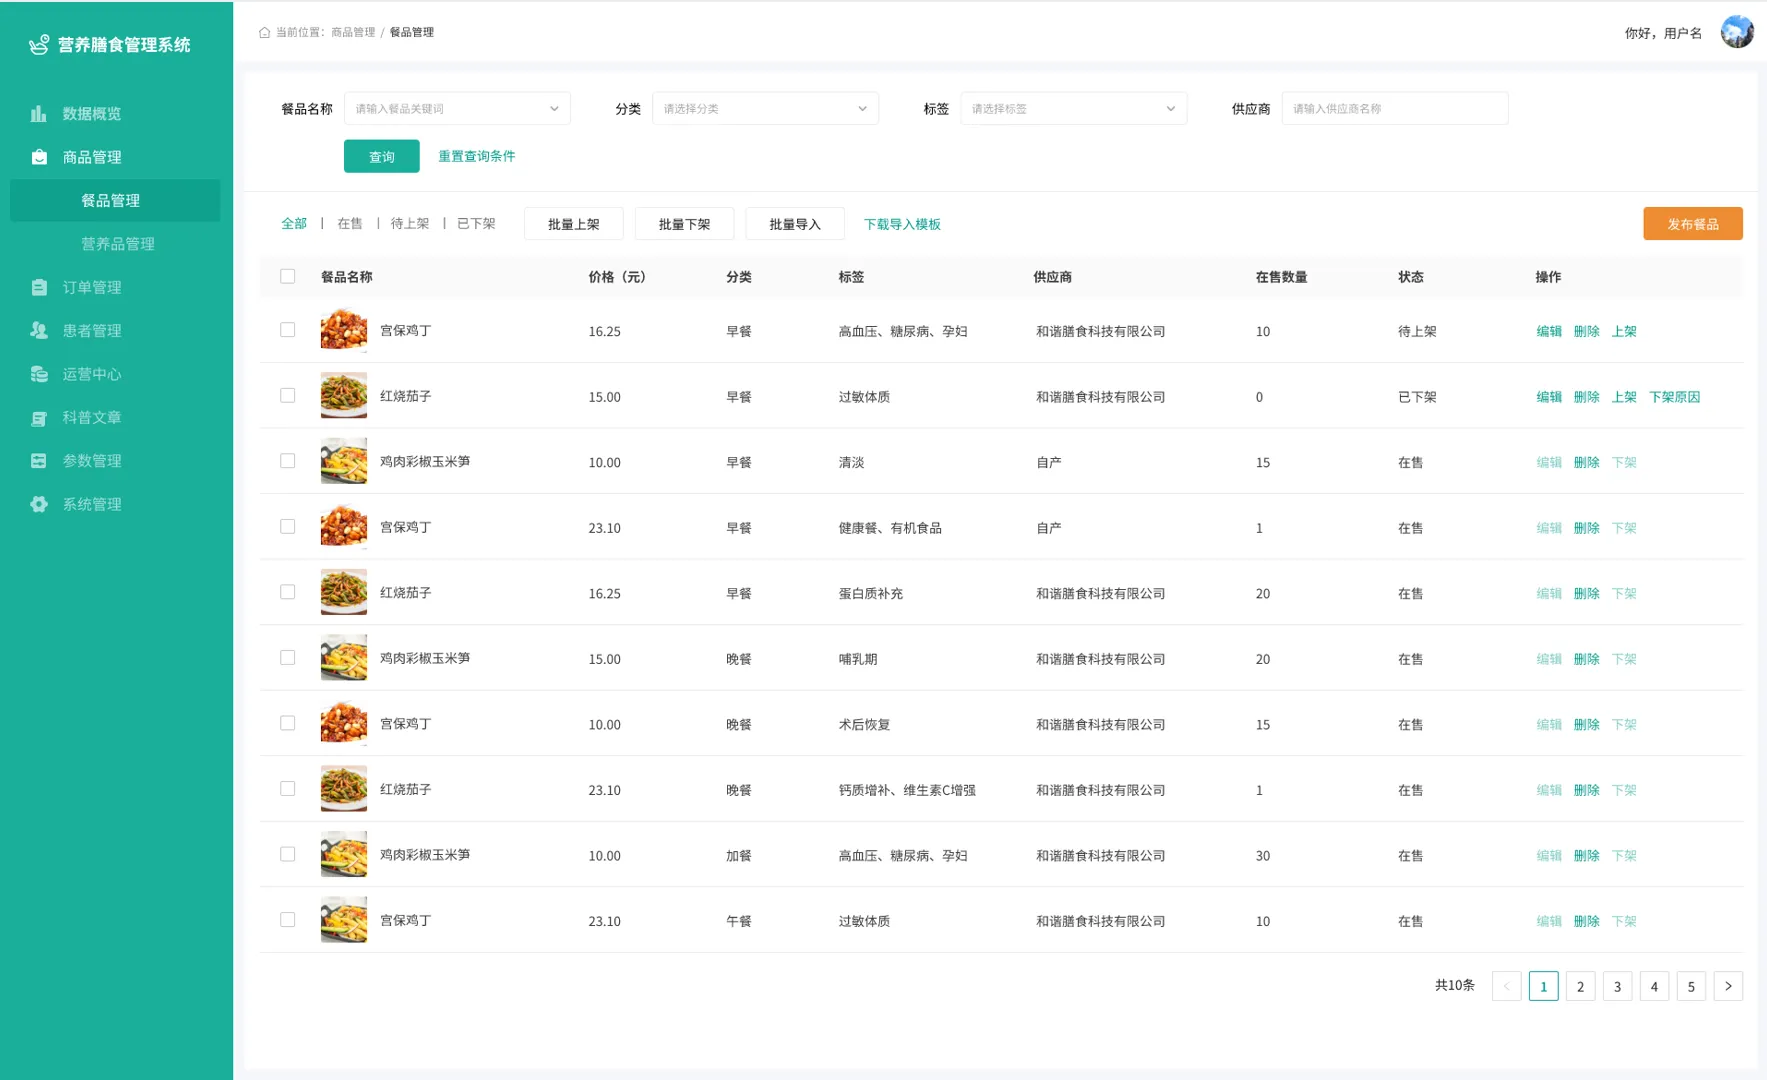
Task: Go to page 3 in pagination
Action: pos(1617,986)
